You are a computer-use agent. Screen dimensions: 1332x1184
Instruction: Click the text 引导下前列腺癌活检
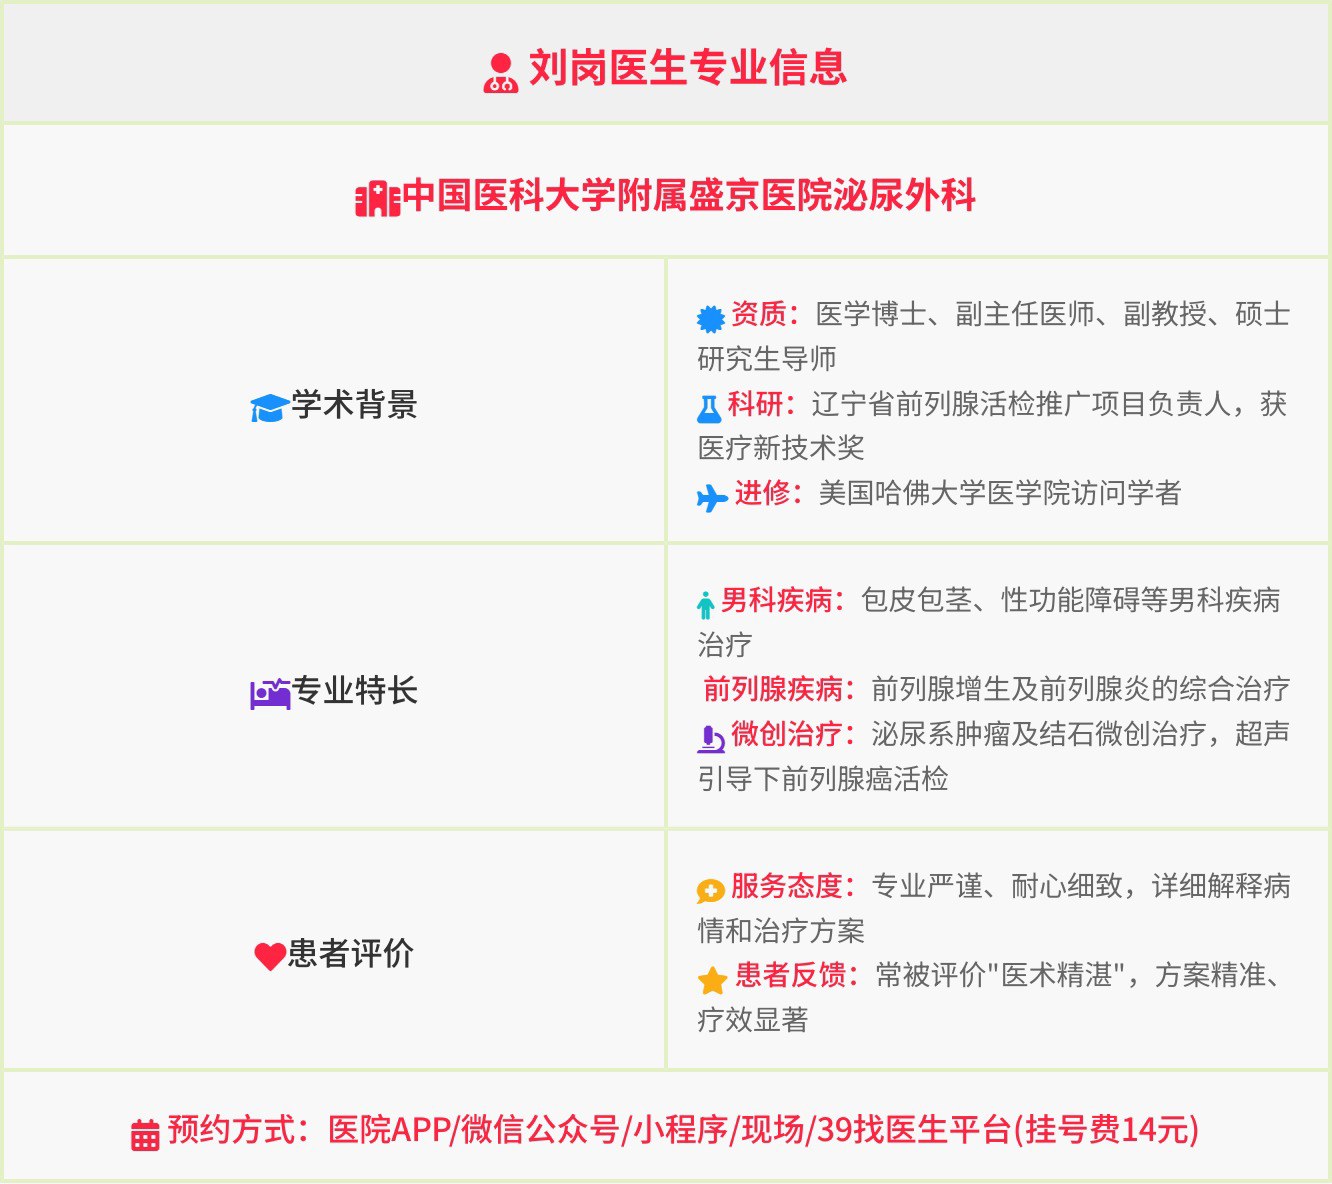(823, 779)
